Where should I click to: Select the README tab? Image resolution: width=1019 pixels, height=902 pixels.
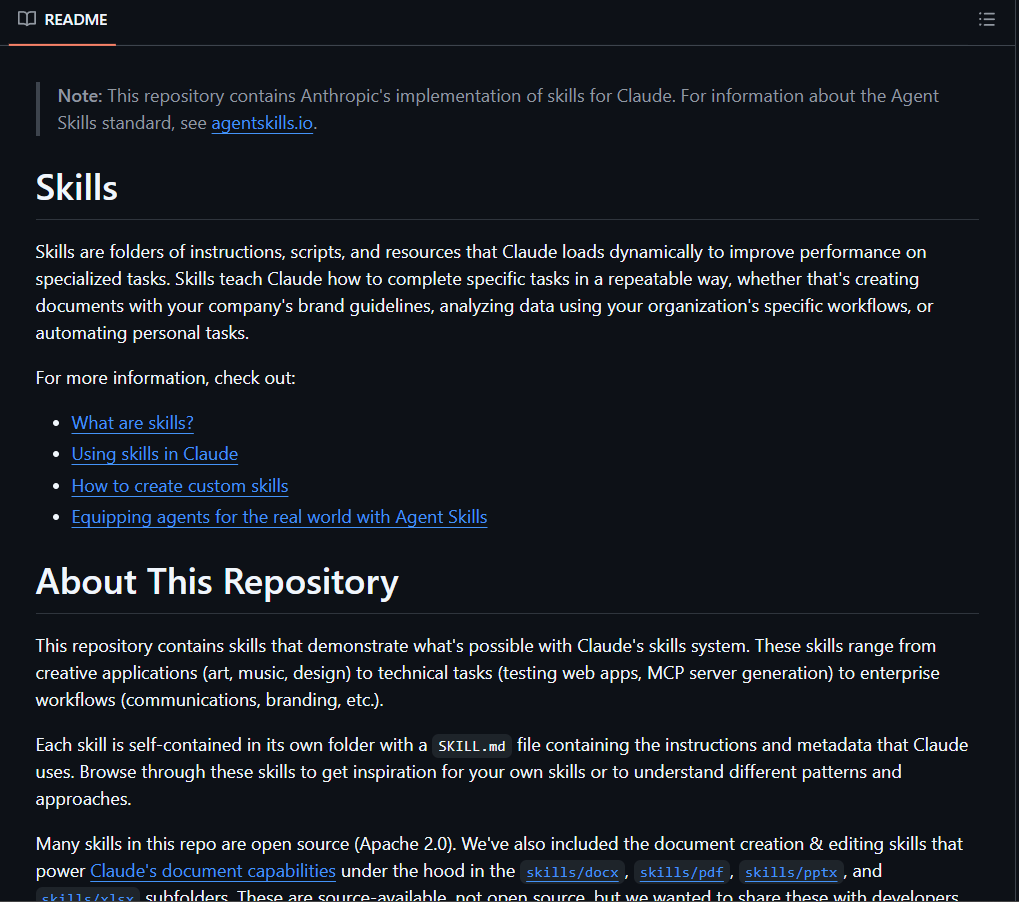pyautogui.click(x=62, y=19)
